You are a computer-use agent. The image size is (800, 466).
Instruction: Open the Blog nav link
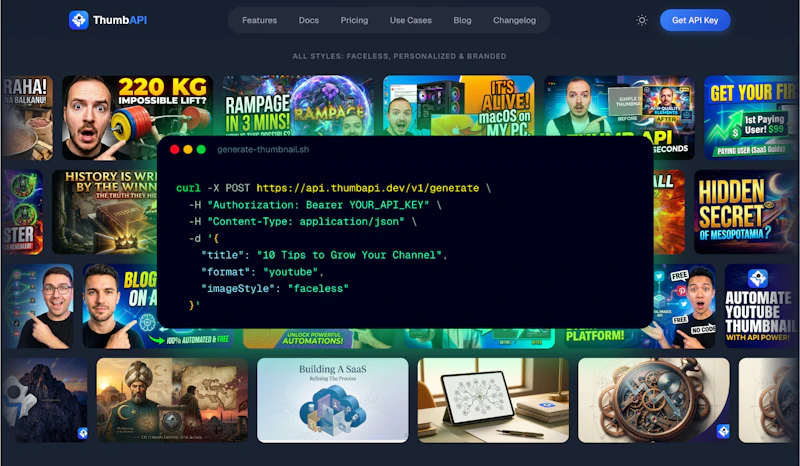tap(462, 20)
